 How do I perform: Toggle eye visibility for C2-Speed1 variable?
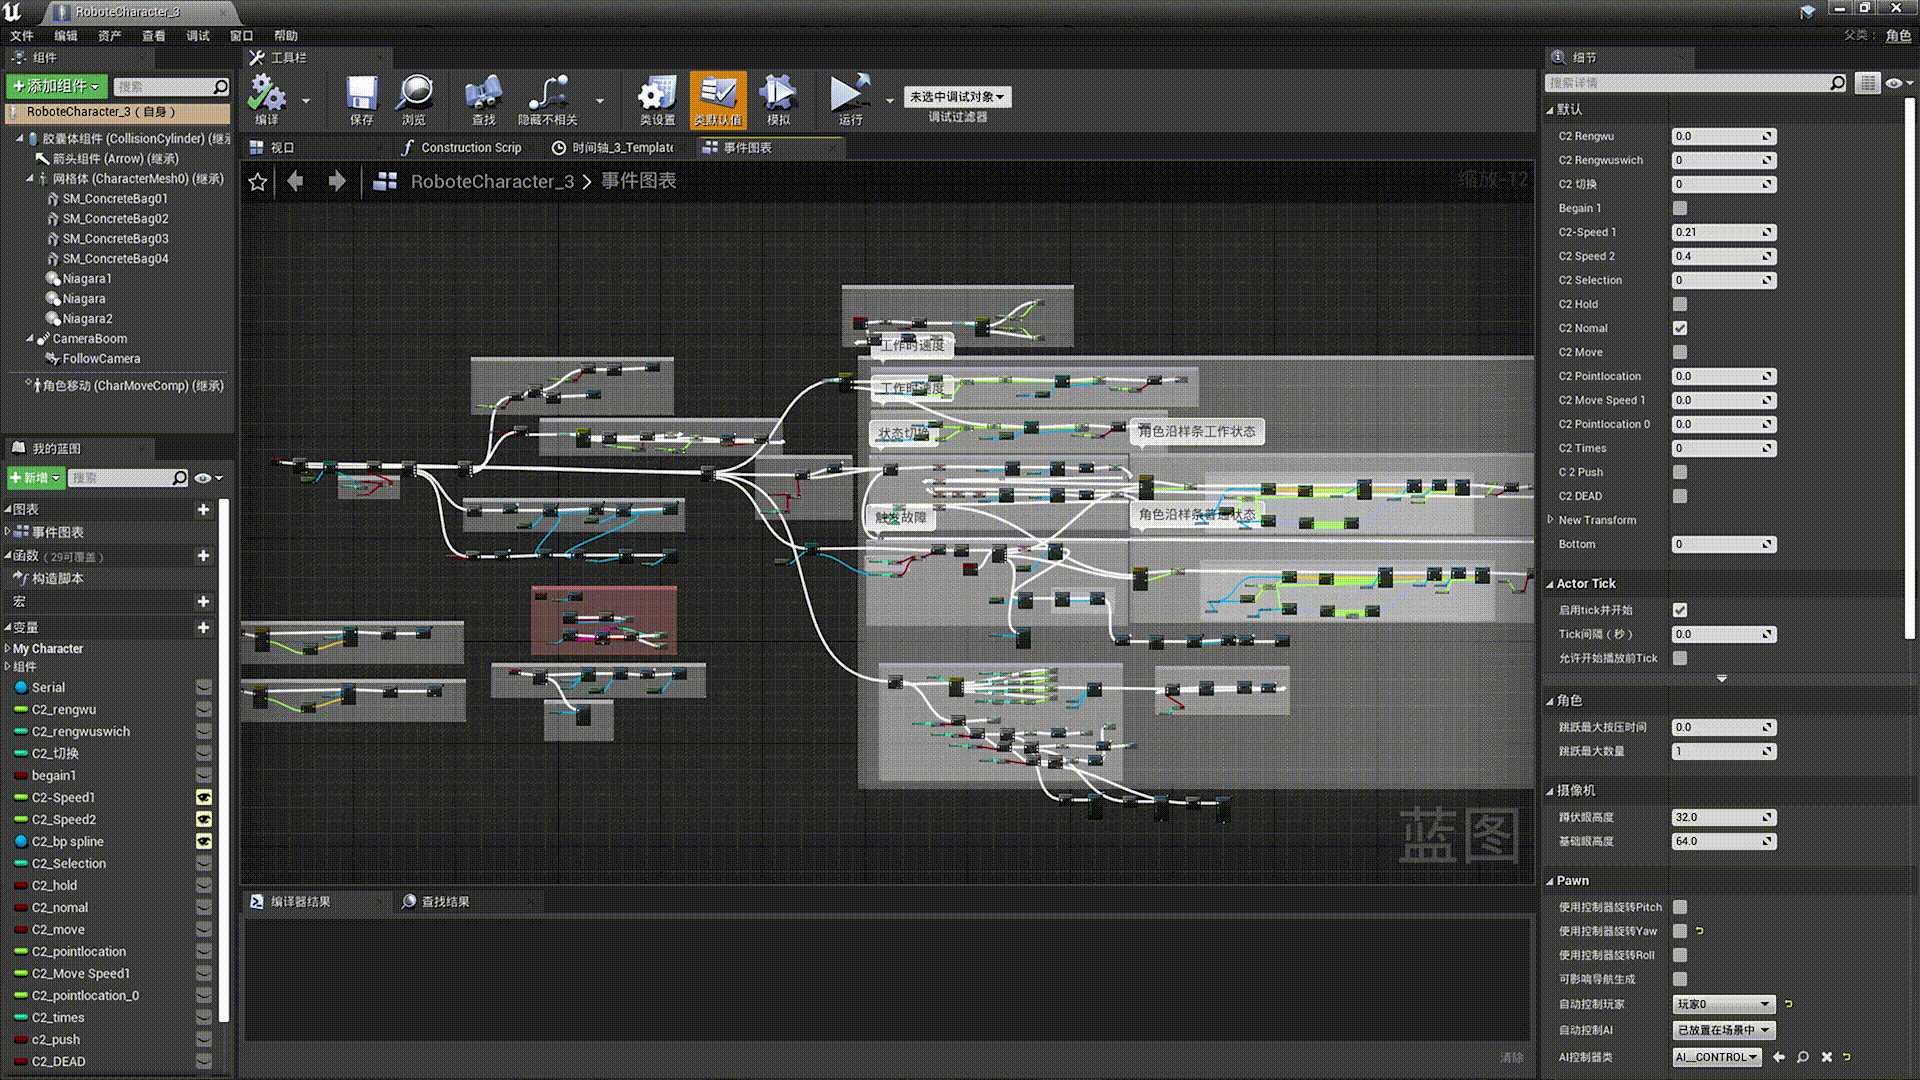coord(204,798)
